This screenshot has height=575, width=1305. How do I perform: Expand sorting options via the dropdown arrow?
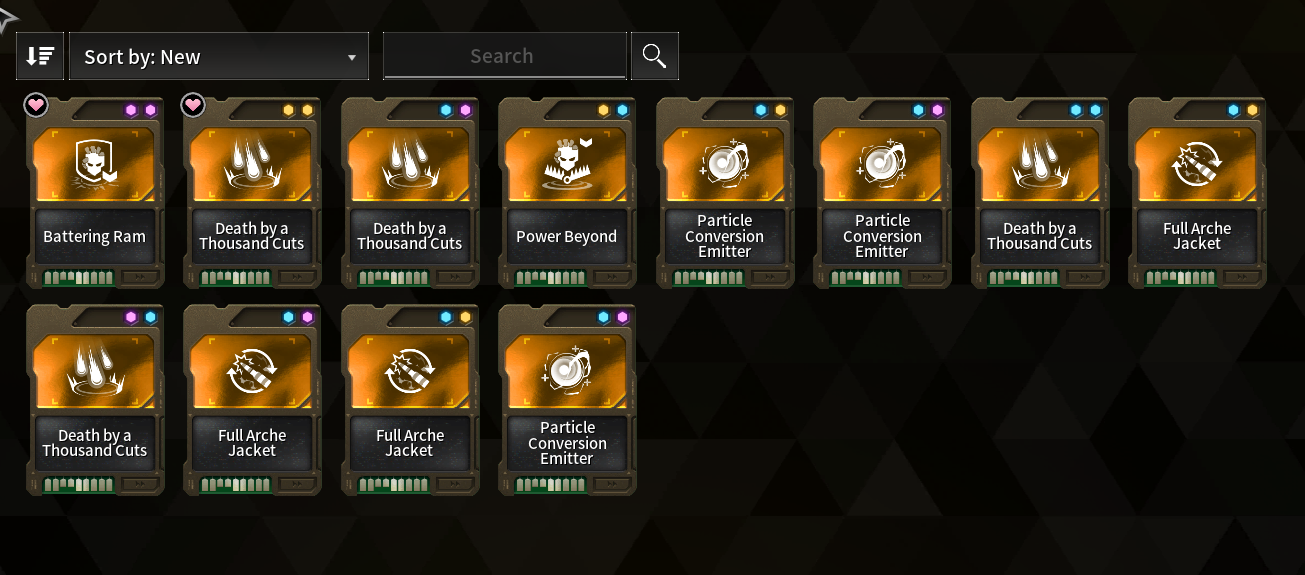point(352,58)
